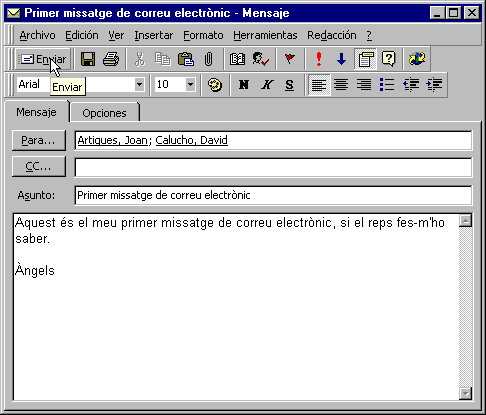The width and height of the screenshot is (486, 415).
Task: Click the Save floppy disk icon
Action: tap(88, 59)
